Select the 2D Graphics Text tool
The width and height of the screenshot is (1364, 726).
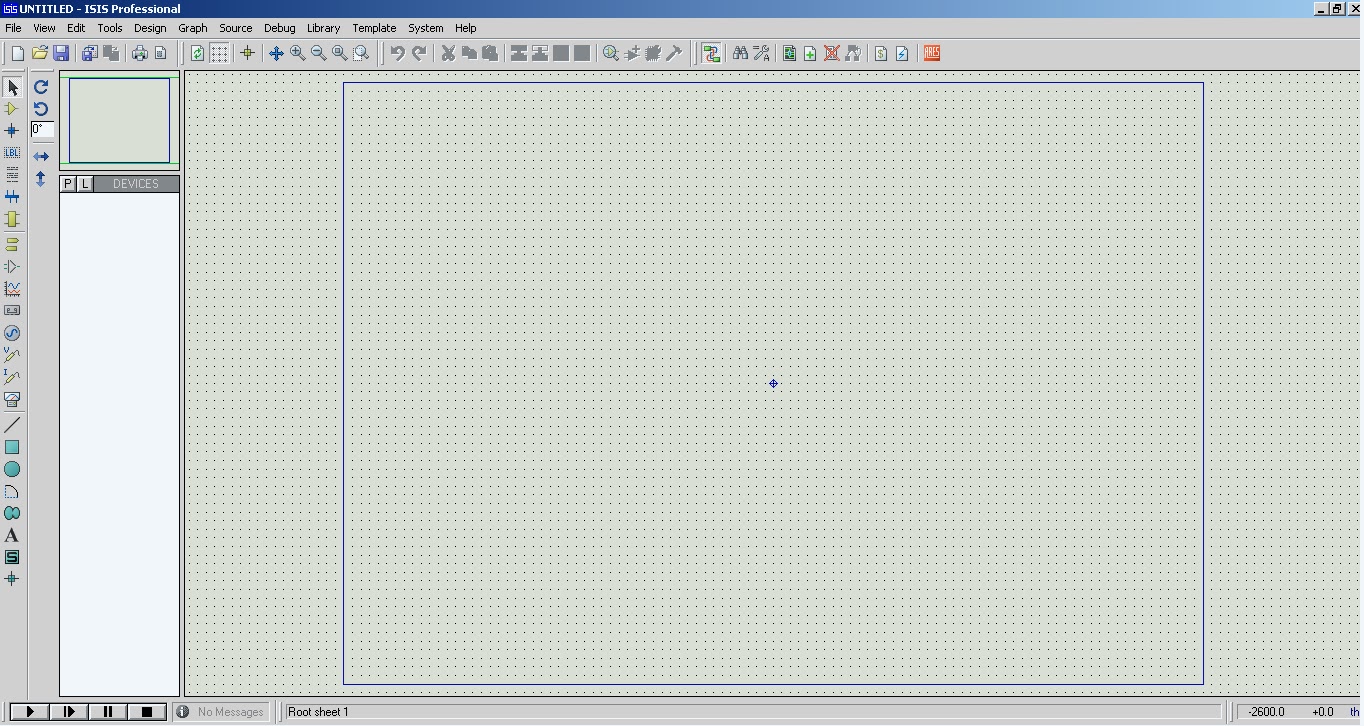click(x=12, y=535)
